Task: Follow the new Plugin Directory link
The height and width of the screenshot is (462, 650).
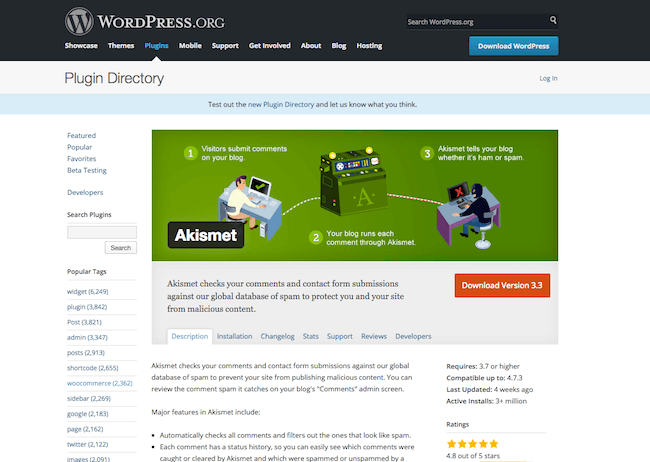Action: click(x=281, y=105)
